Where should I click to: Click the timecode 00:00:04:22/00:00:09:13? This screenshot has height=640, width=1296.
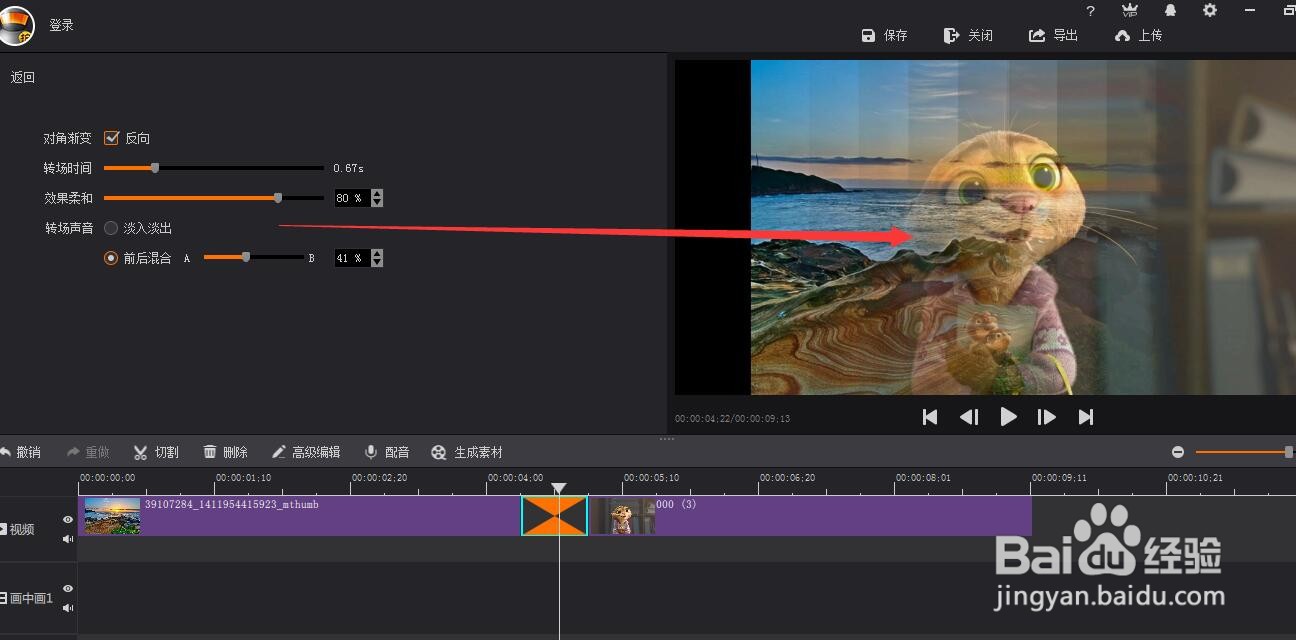732,419
